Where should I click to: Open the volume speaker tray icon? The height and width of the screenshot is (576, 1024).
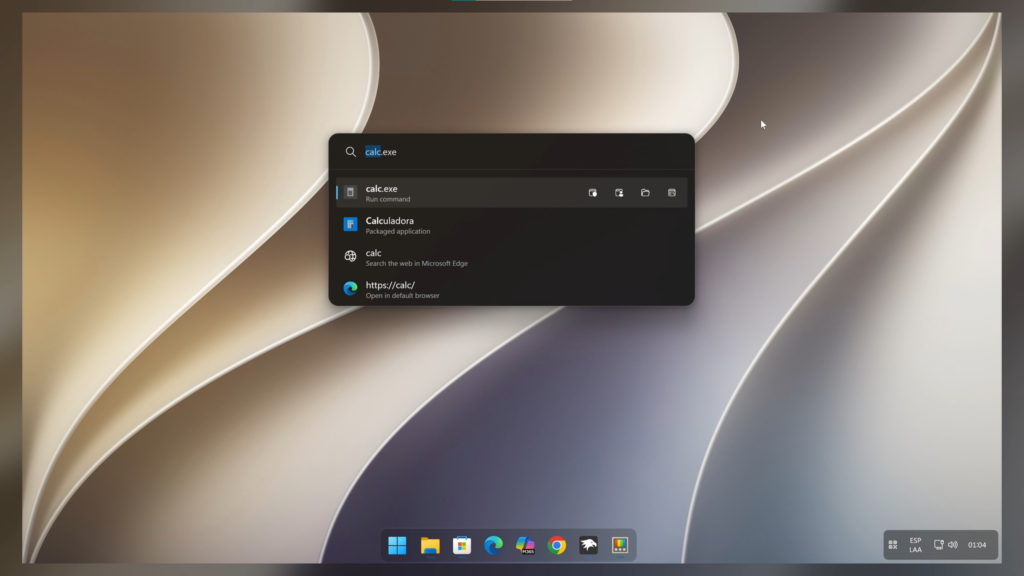pyautogui.click(x=953, y=545)
